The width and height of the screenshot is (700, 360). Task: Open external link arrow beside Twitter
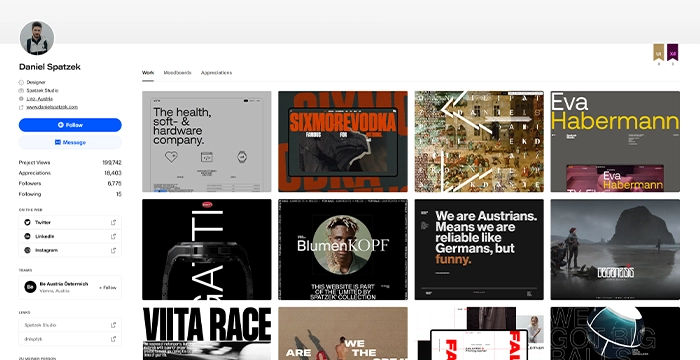pyautogui.click(x=113, y=222)
